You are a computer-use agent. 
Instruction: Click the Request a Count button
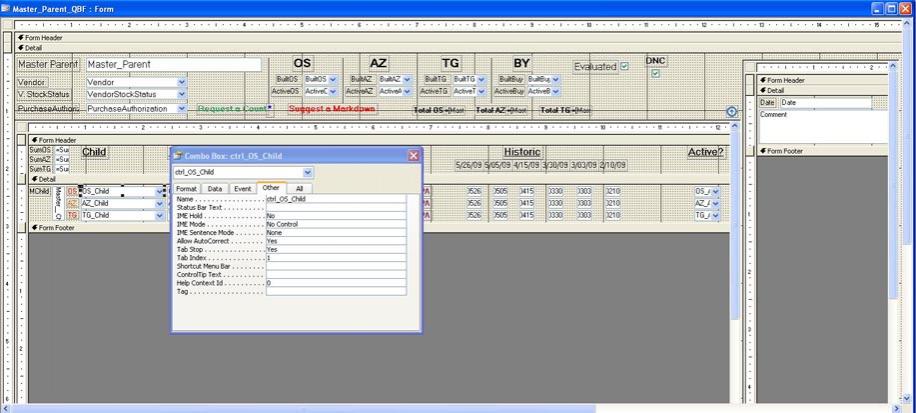click(233, 109)
